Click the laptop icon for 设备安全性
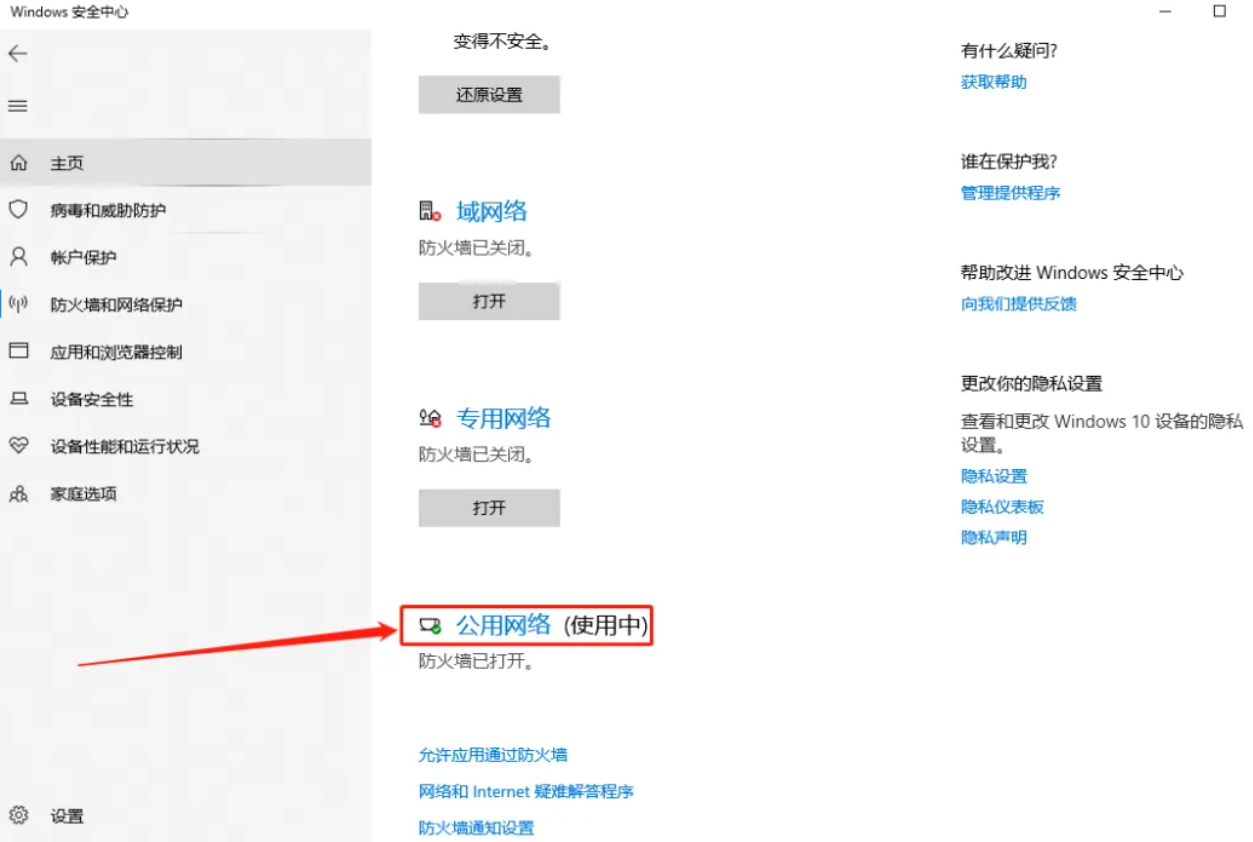 point(18,399)
